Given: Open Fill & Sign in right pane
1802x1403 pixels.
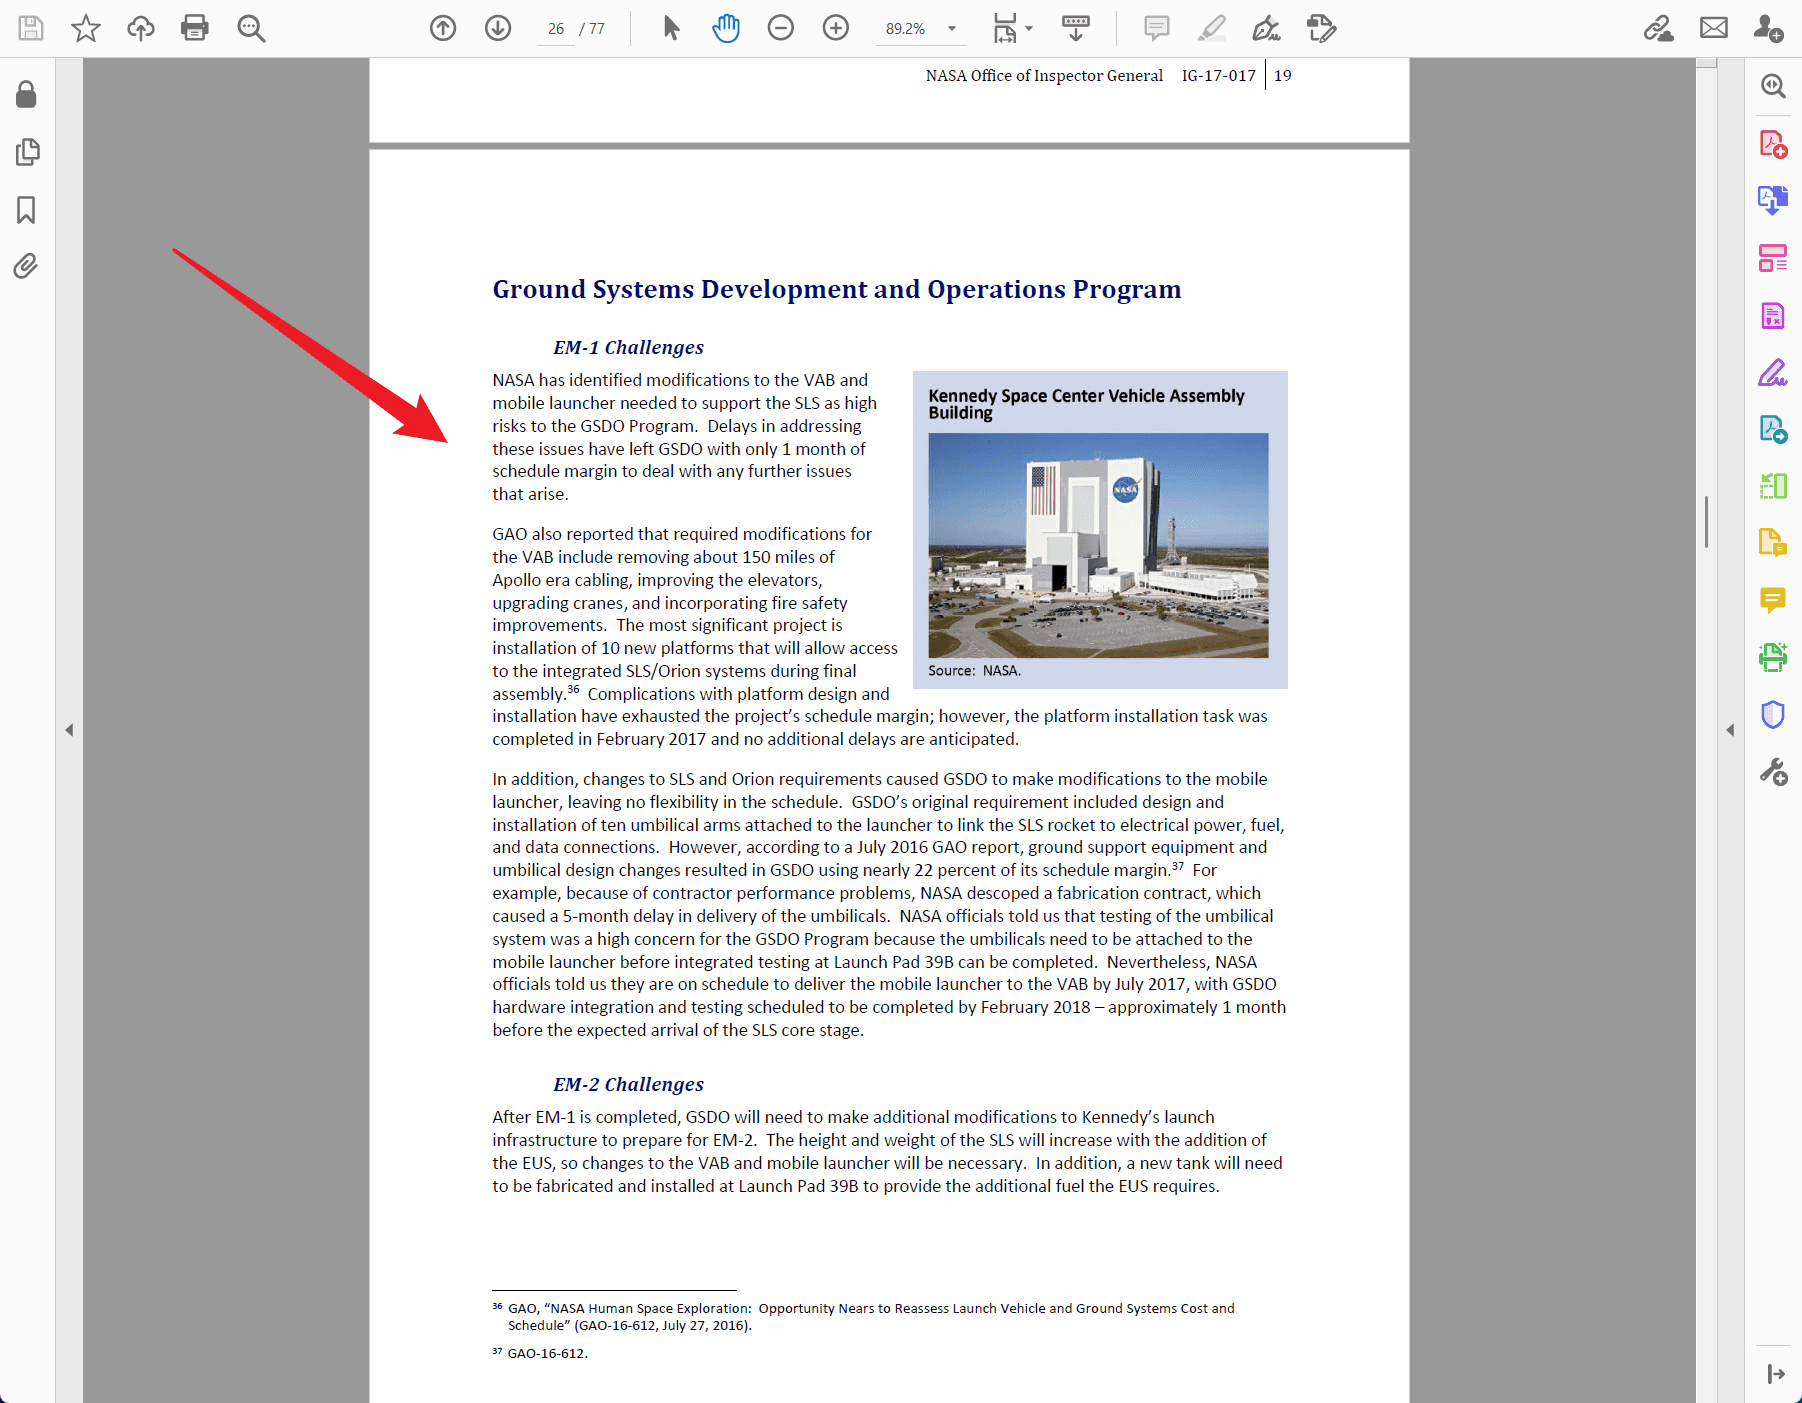Looking at the screenshot, I should [x=1773, y=373].
